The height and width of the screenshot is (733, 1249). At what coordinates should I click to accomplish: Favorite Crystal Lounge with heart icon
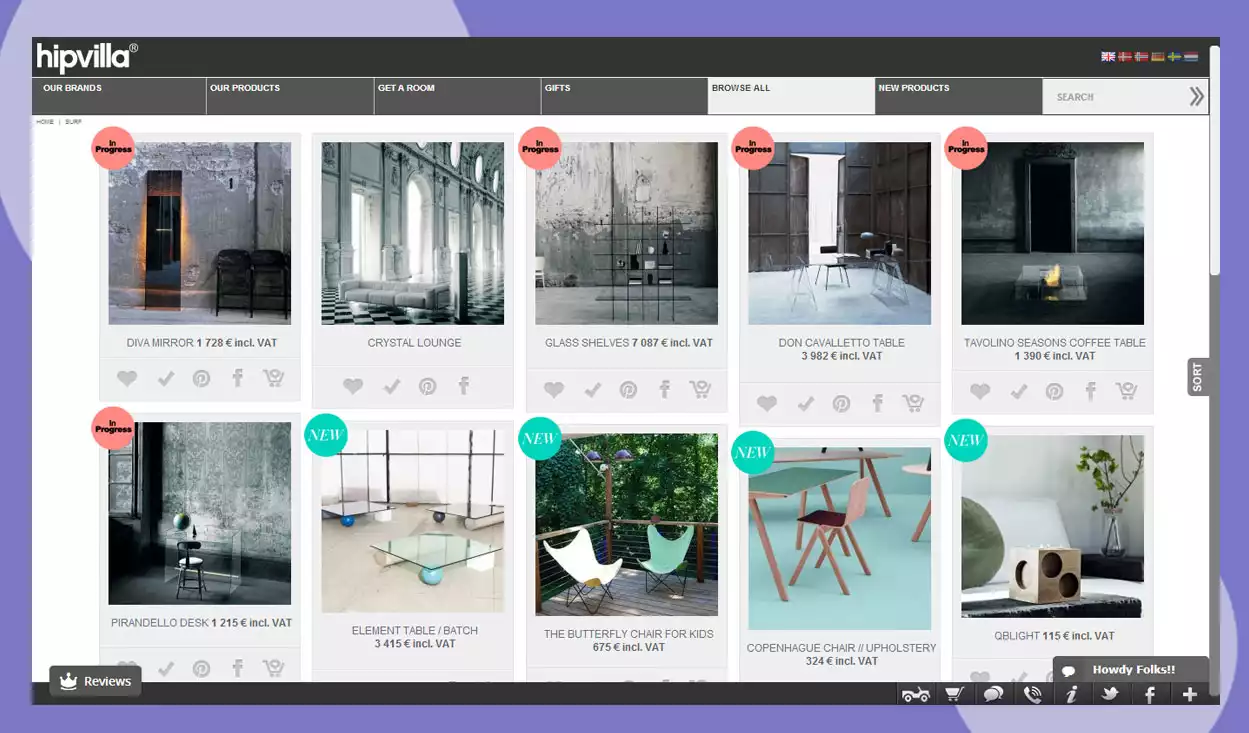click(353, 386)
